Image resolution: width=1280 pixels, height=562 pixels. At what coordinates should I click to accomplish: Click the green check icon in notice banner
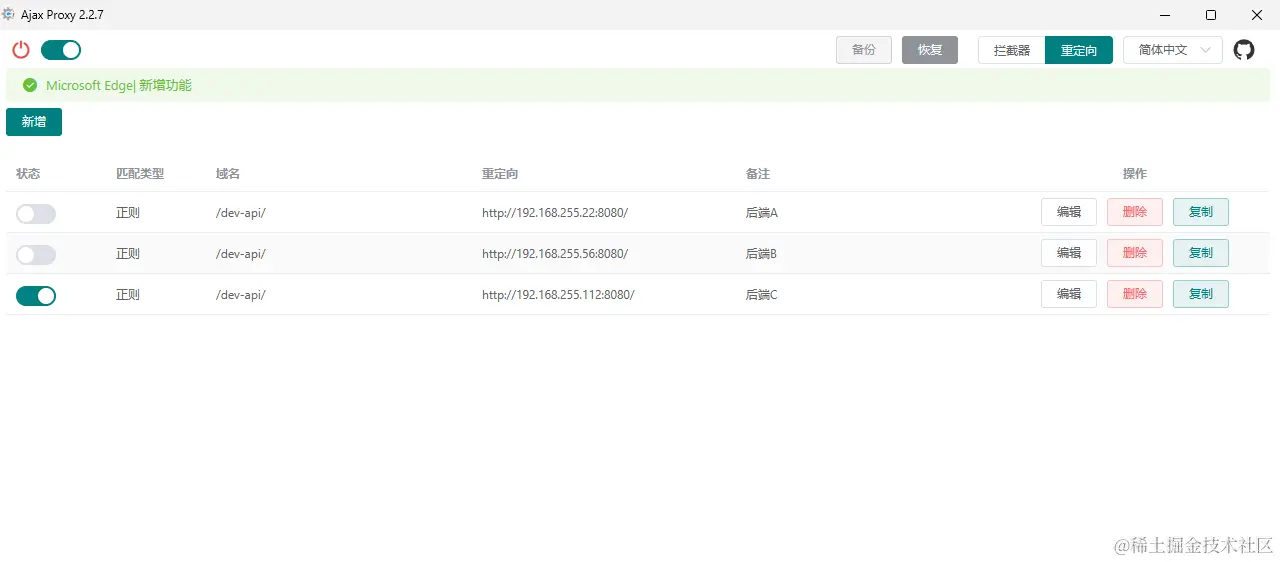30,85
